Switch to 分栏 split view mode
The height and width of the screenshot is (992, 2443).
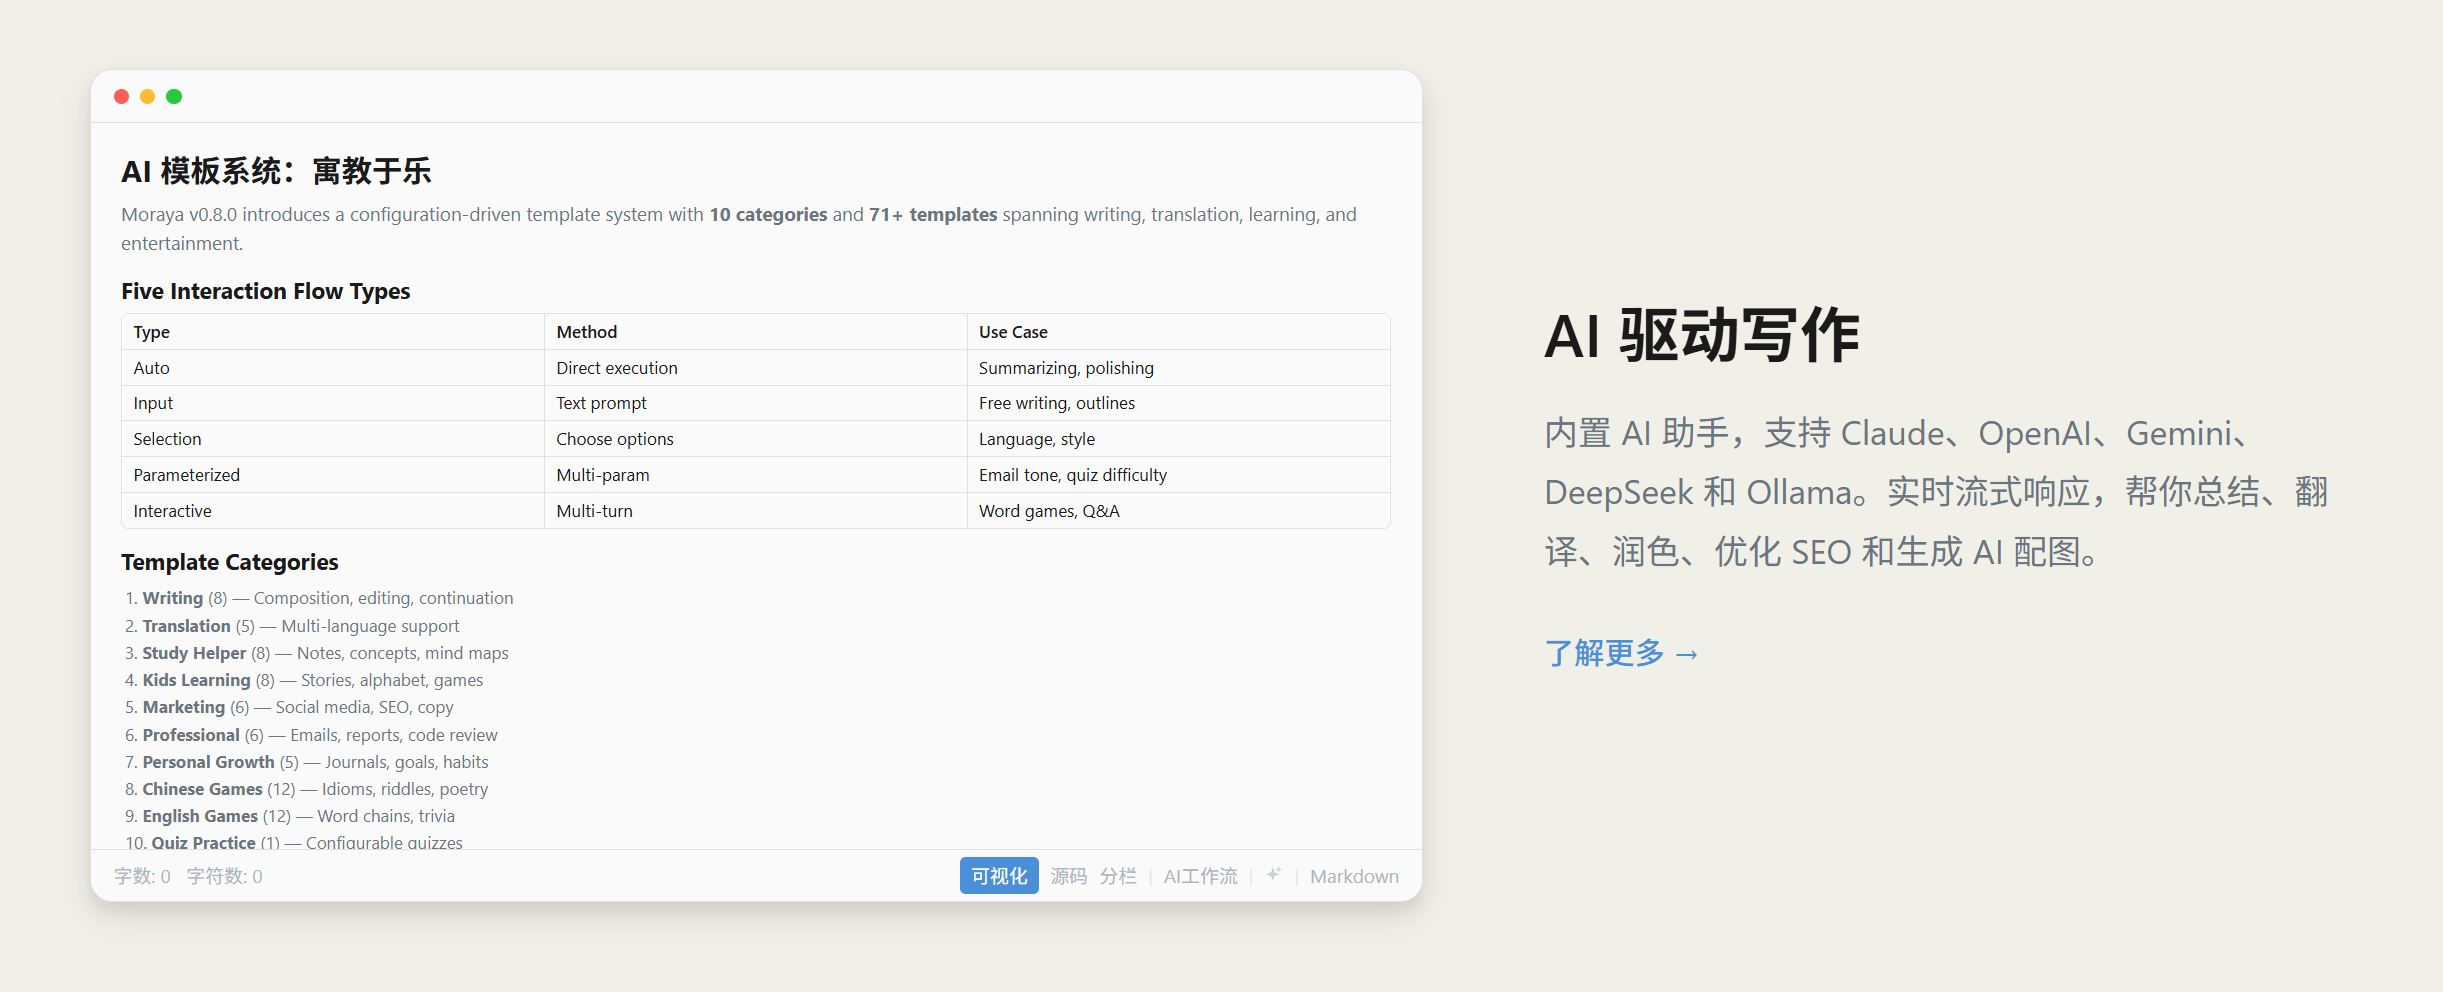click(x=1118, y=876)
